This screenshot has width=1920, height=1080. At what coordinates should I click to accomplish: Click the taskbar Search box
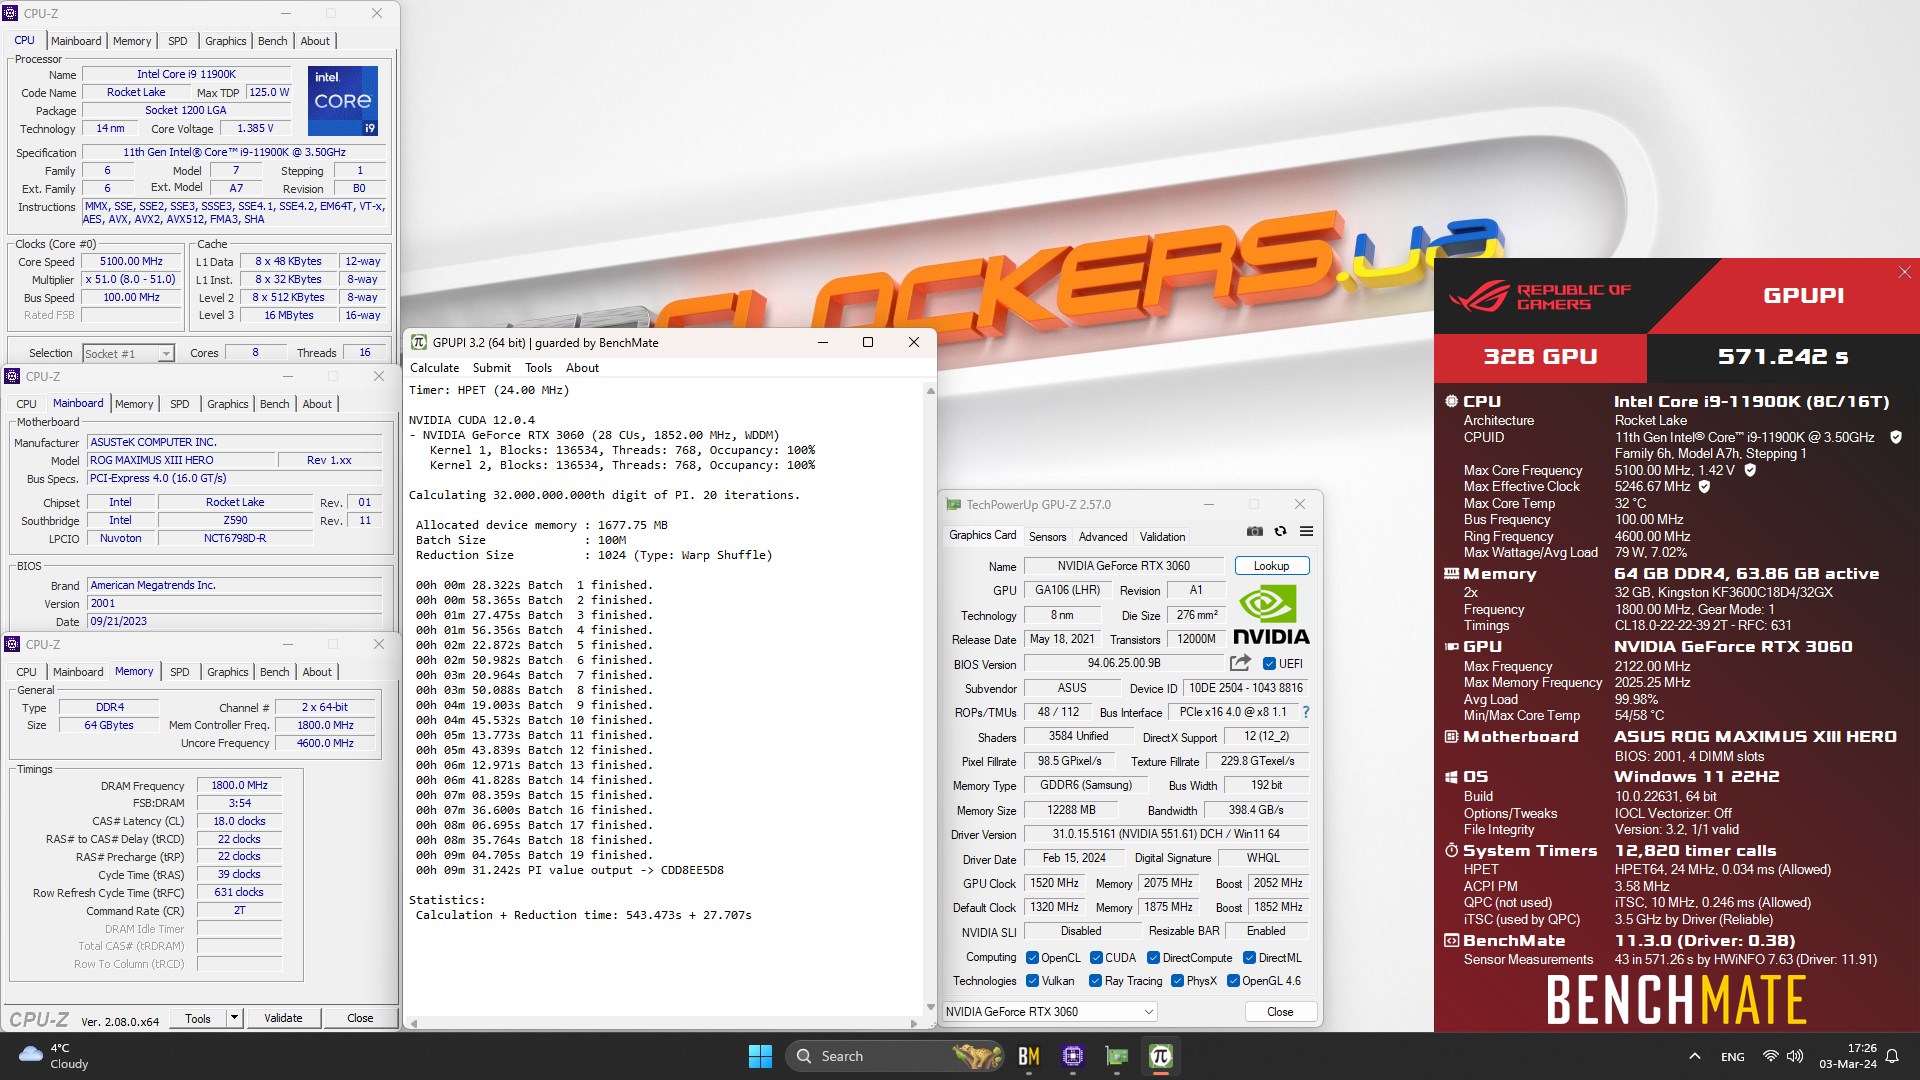coord(893,1056)
